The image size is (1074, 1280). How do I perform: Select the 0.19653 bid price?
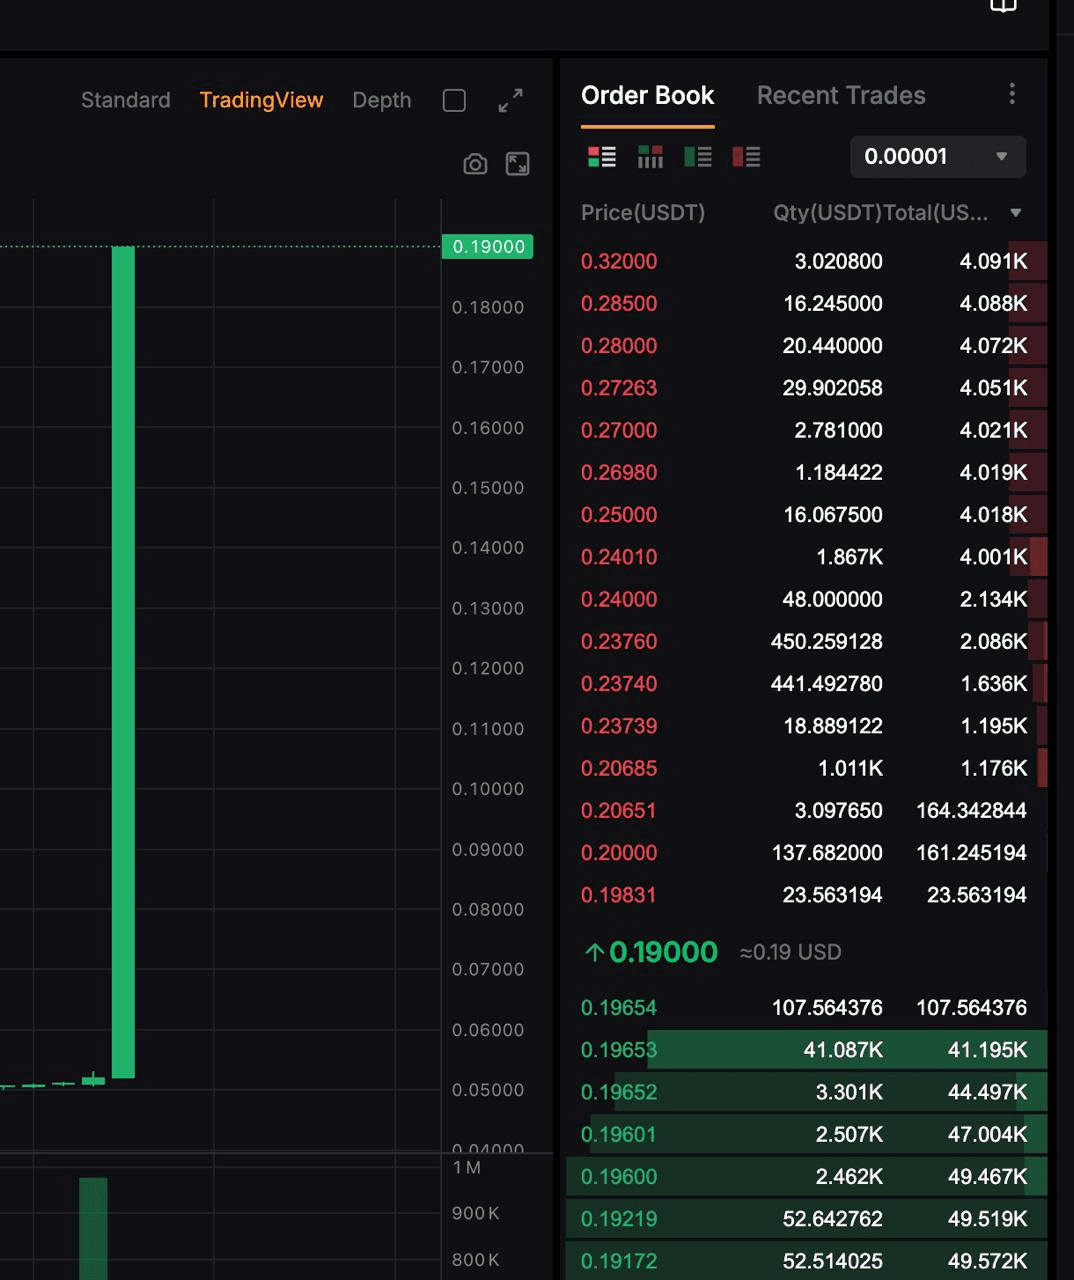(x=619, y=1050)
